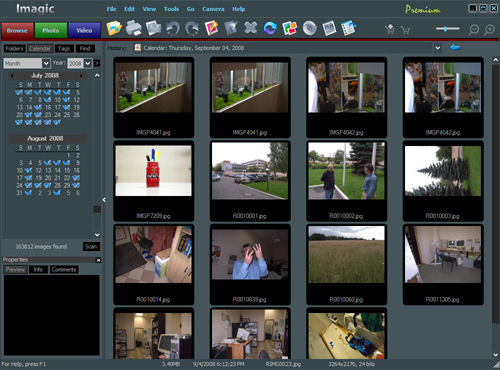Select thumbnail IMGP7209.jpg red pencil cup
This screenshot has height=370, width=500.
[x=153, y=181]
